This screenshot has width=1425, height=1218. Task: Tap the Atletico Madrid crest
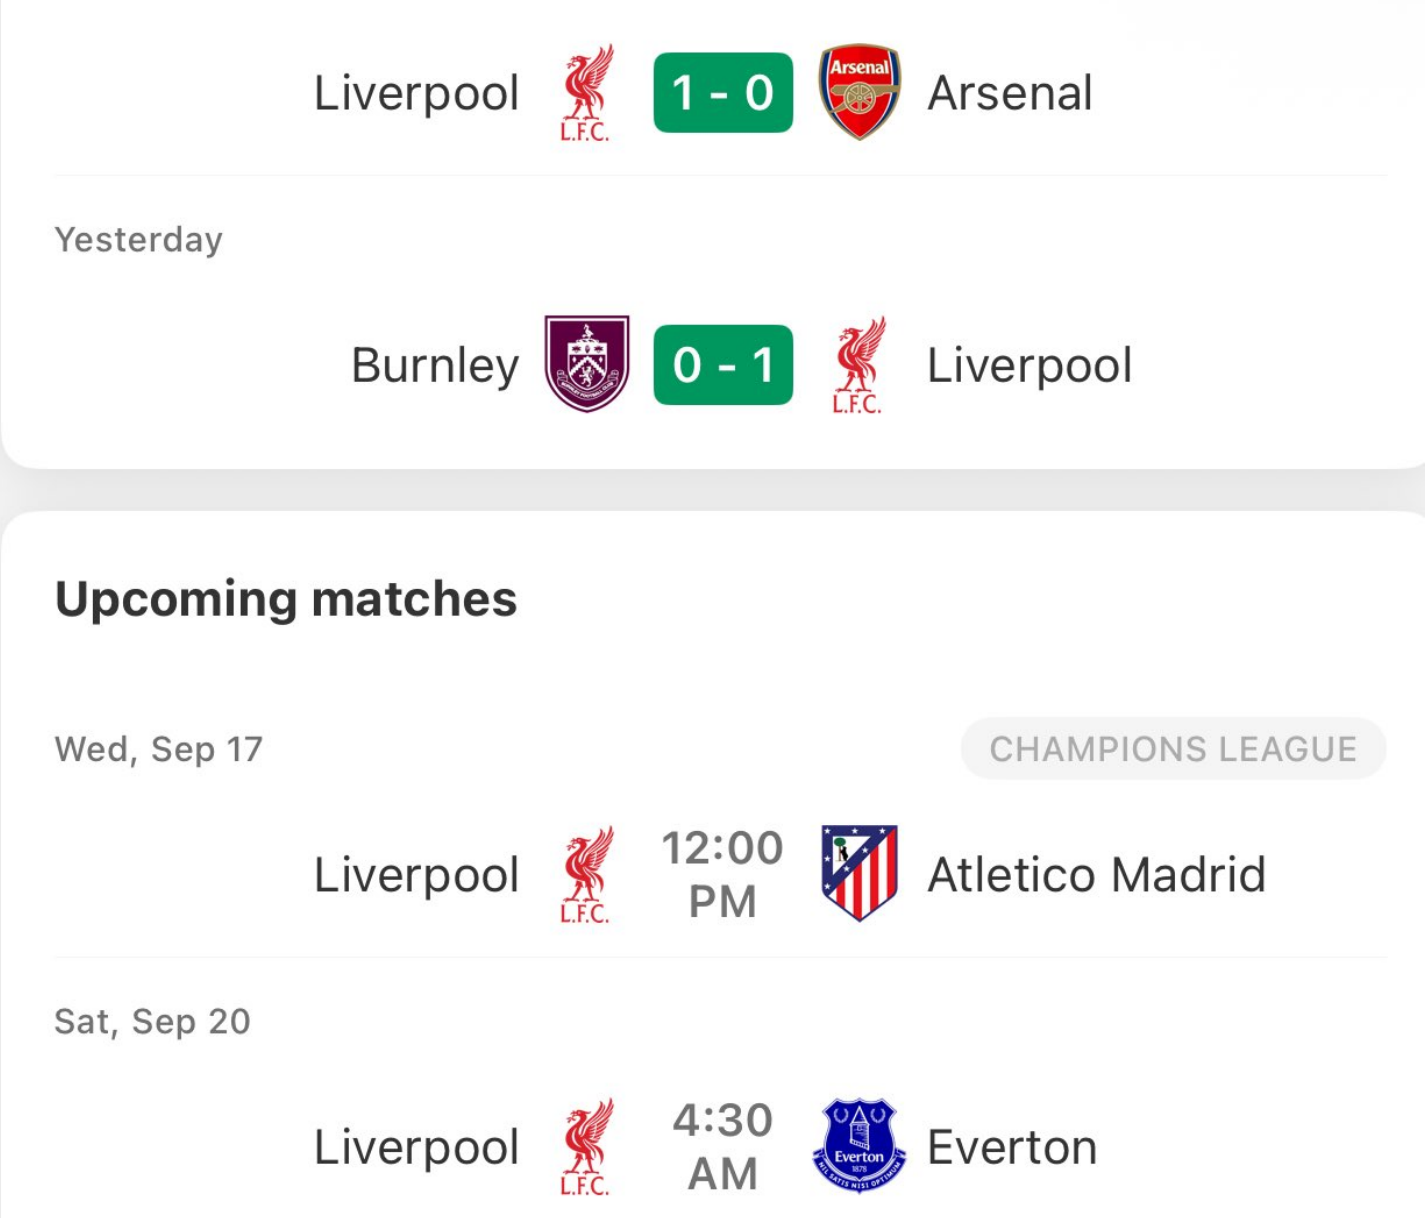(859, 873)
